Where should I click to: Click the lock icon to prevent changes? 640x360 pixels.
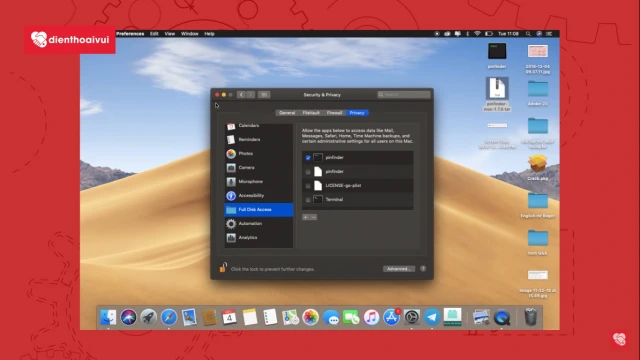tap(223, 267)
